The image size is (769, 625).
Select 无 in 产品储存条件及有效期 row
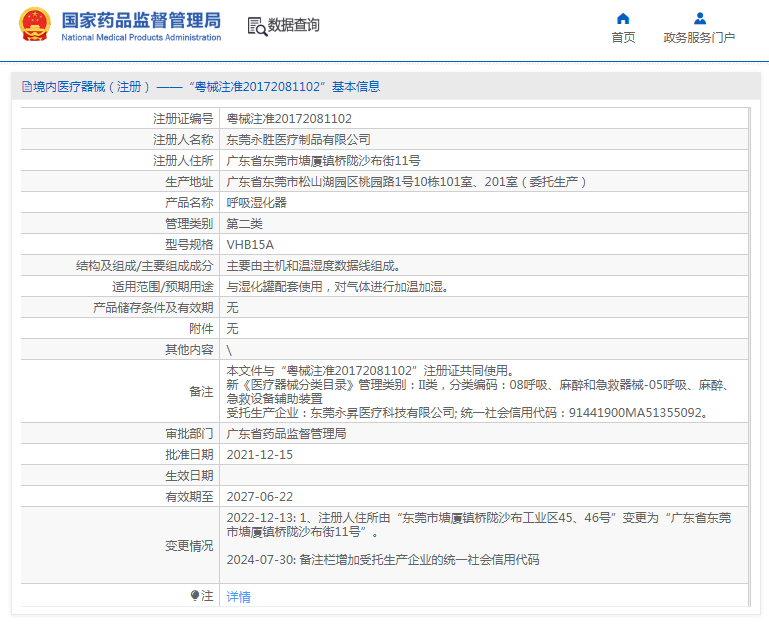click(x=232, y=308)
